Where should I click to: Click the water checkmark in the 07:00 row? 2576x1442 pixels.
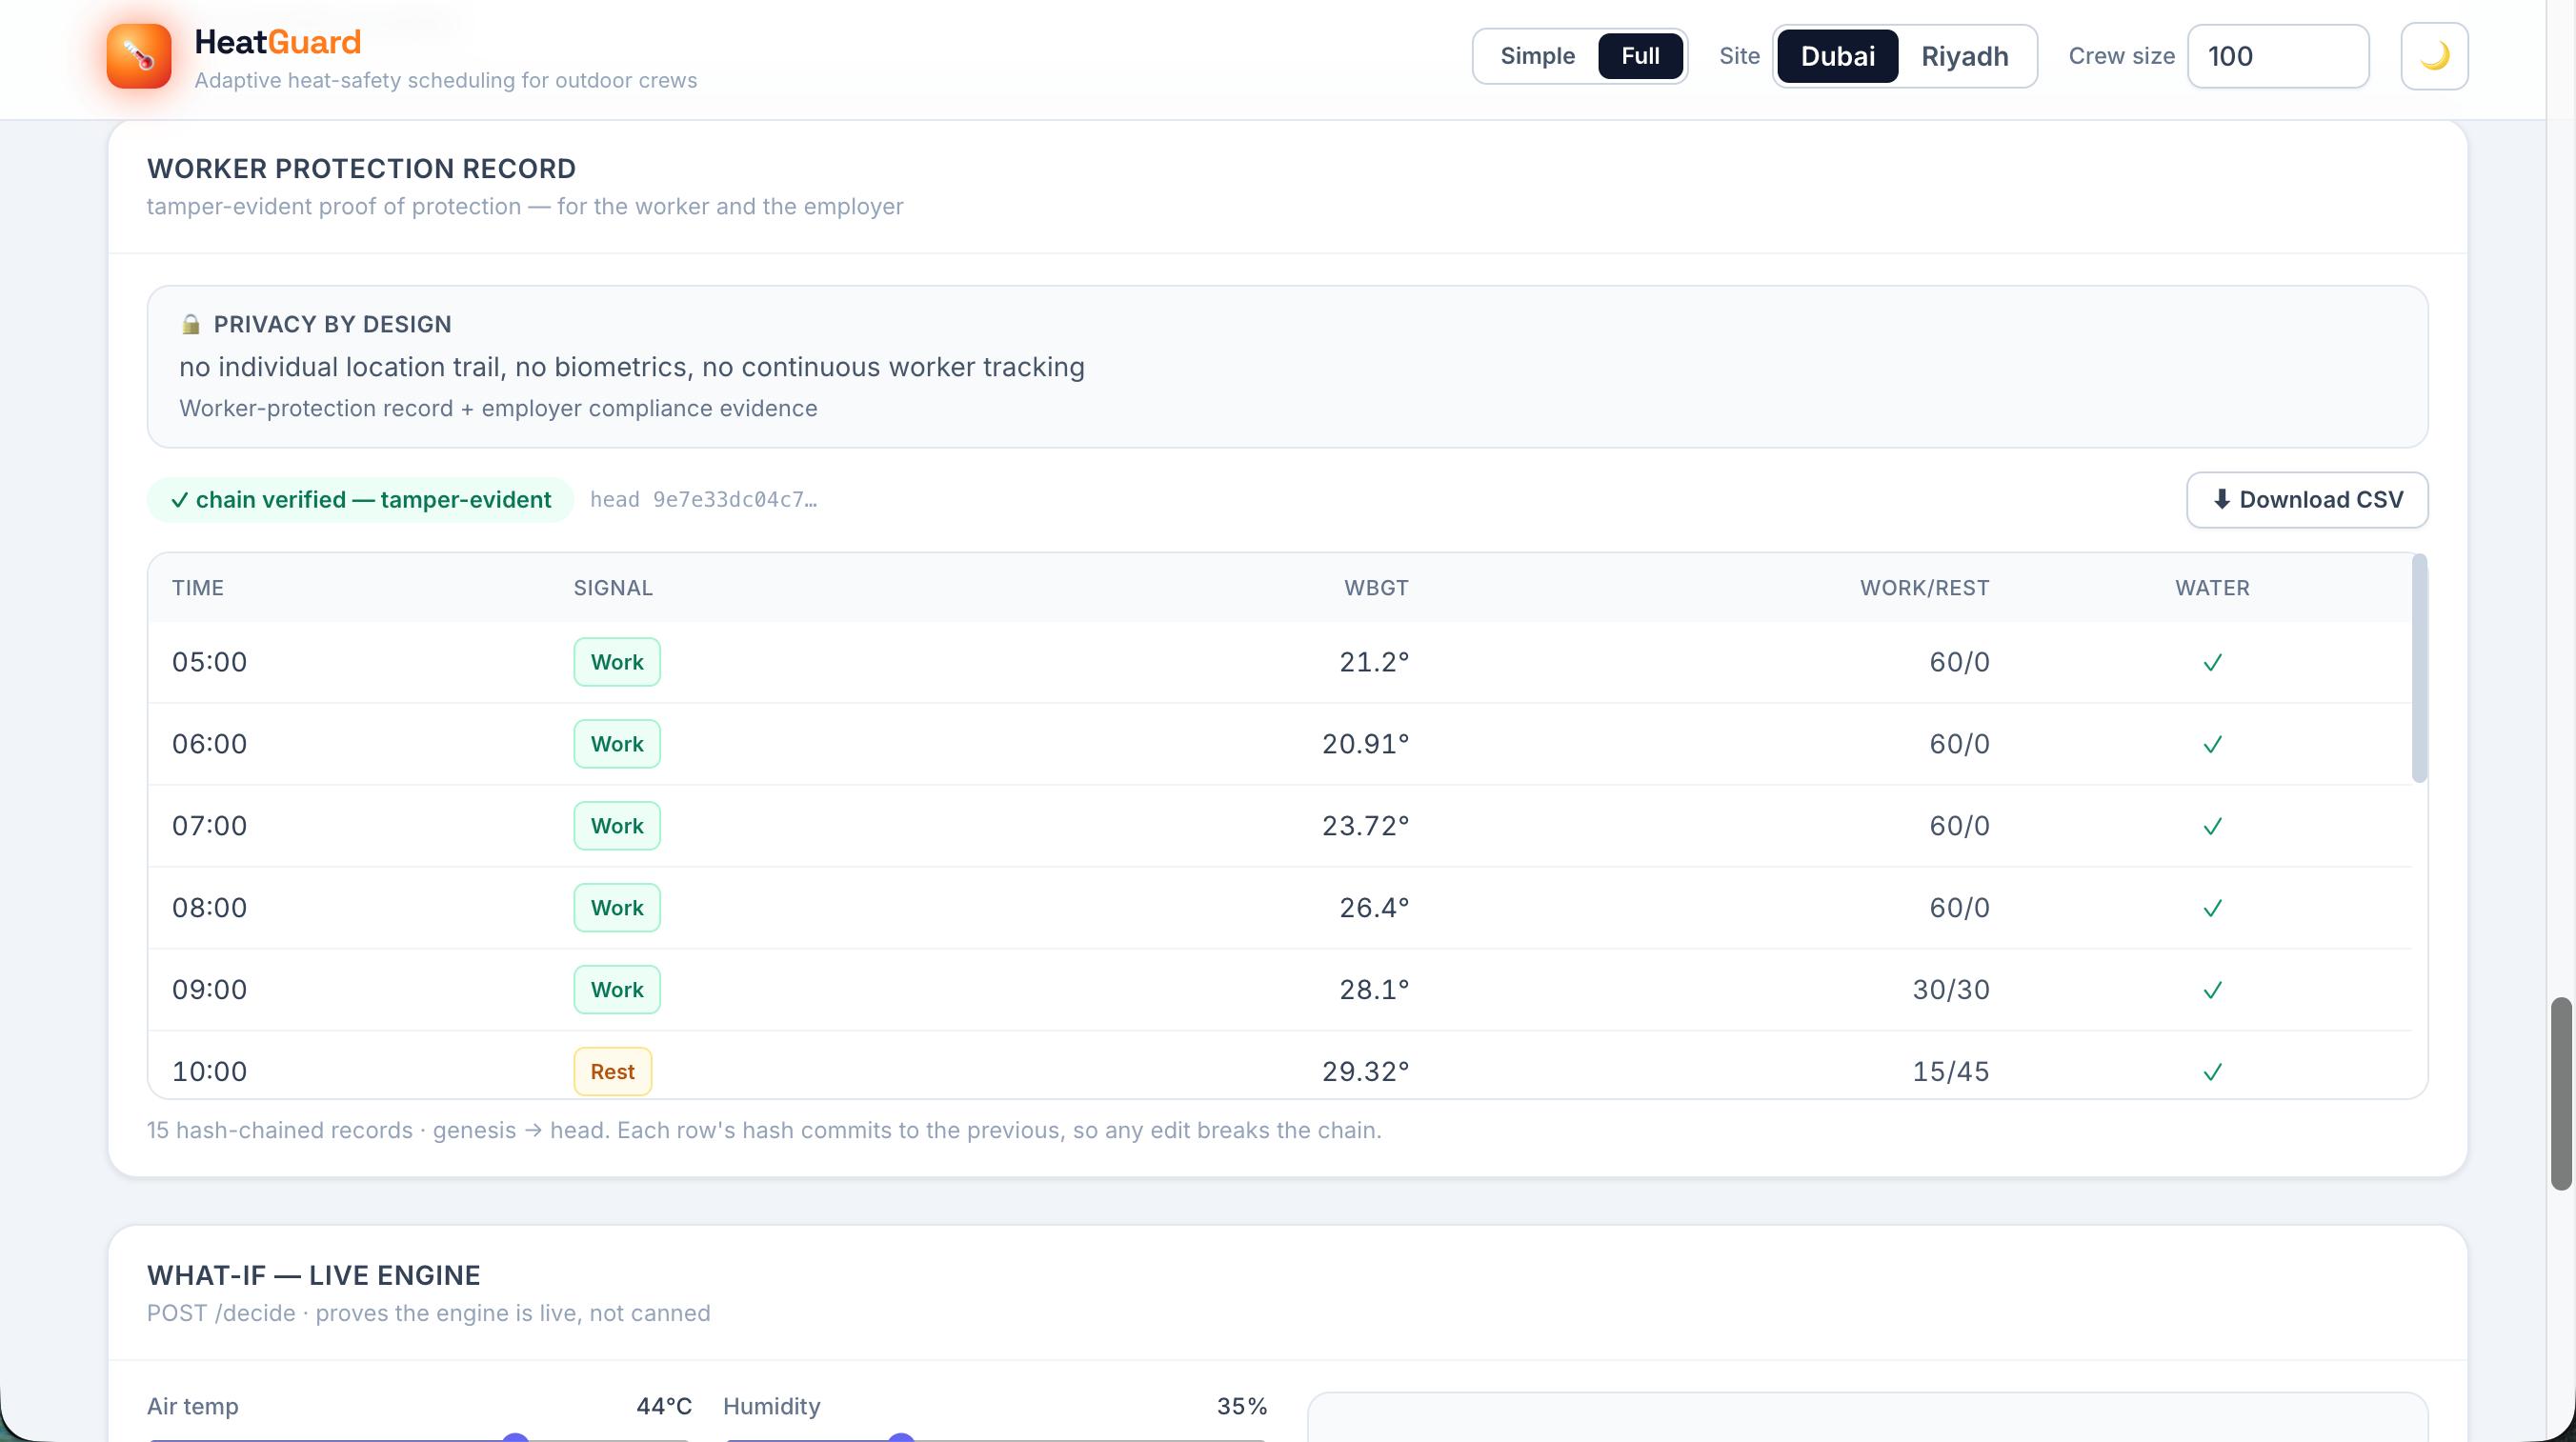click(2212, 826)
